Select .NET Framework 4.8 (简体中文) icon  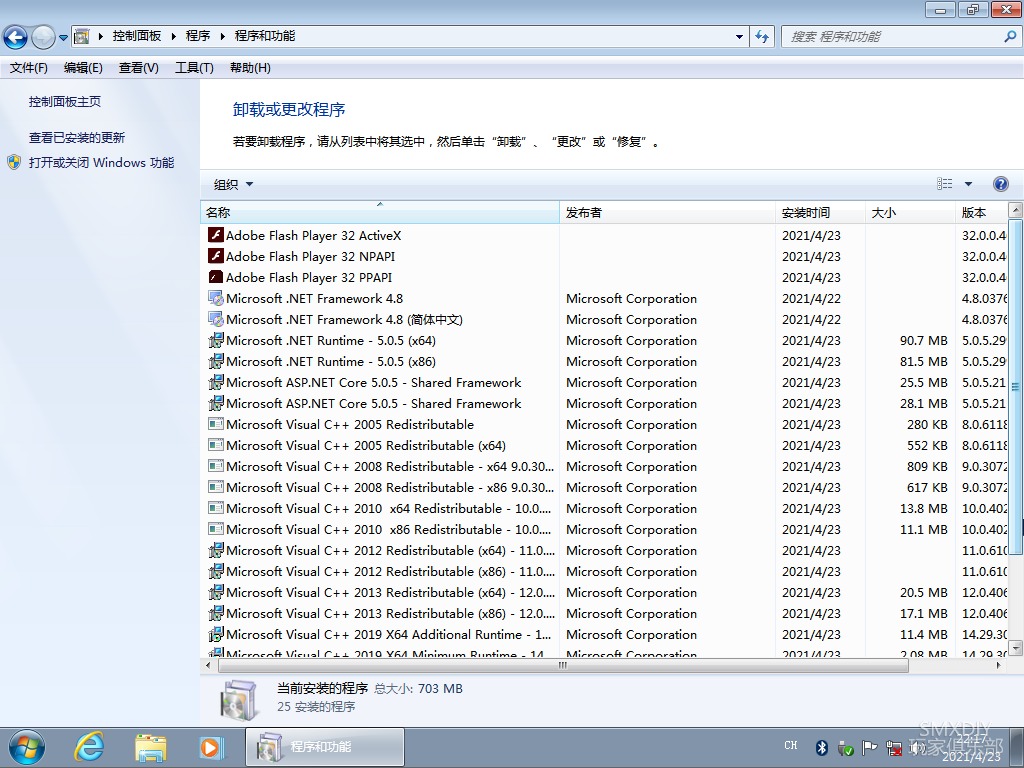pos(216,319)
